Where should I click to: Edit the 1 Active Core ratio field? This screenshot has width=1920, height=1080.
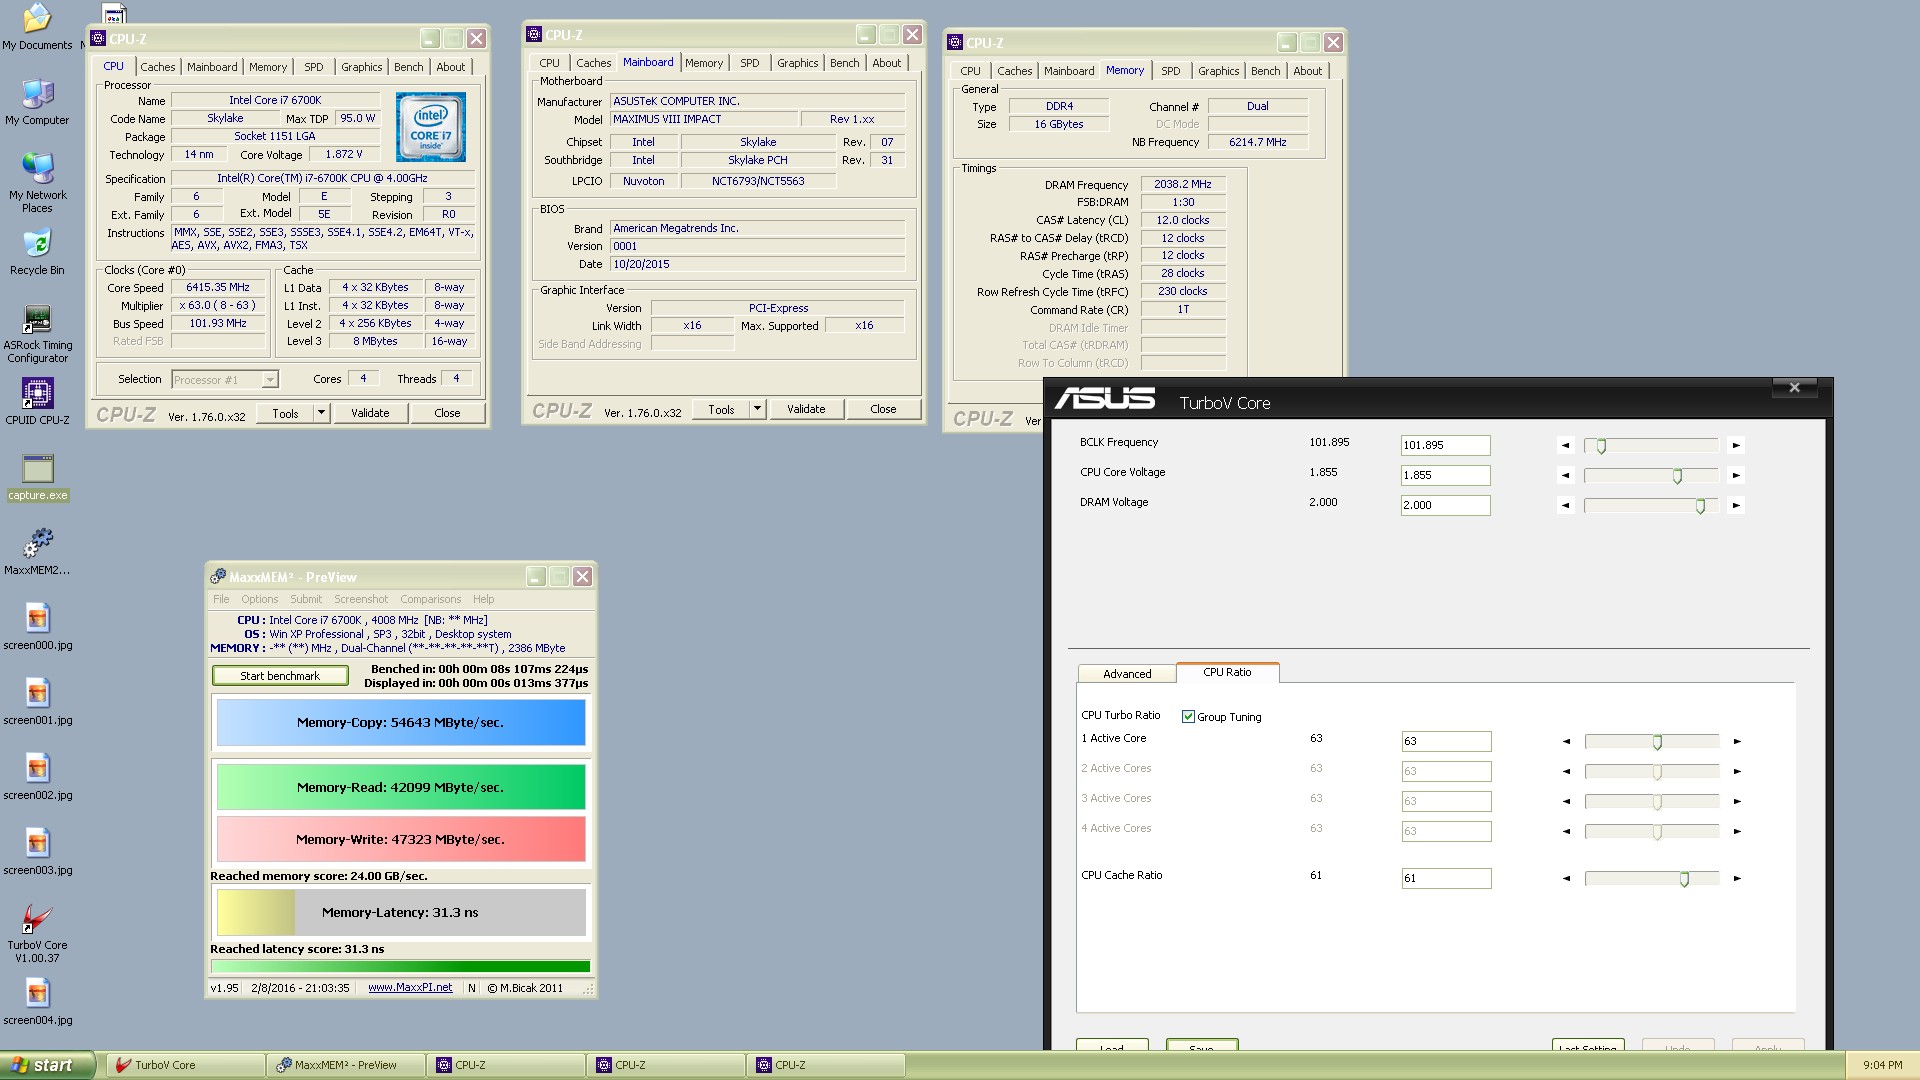tap(1446, 741)
